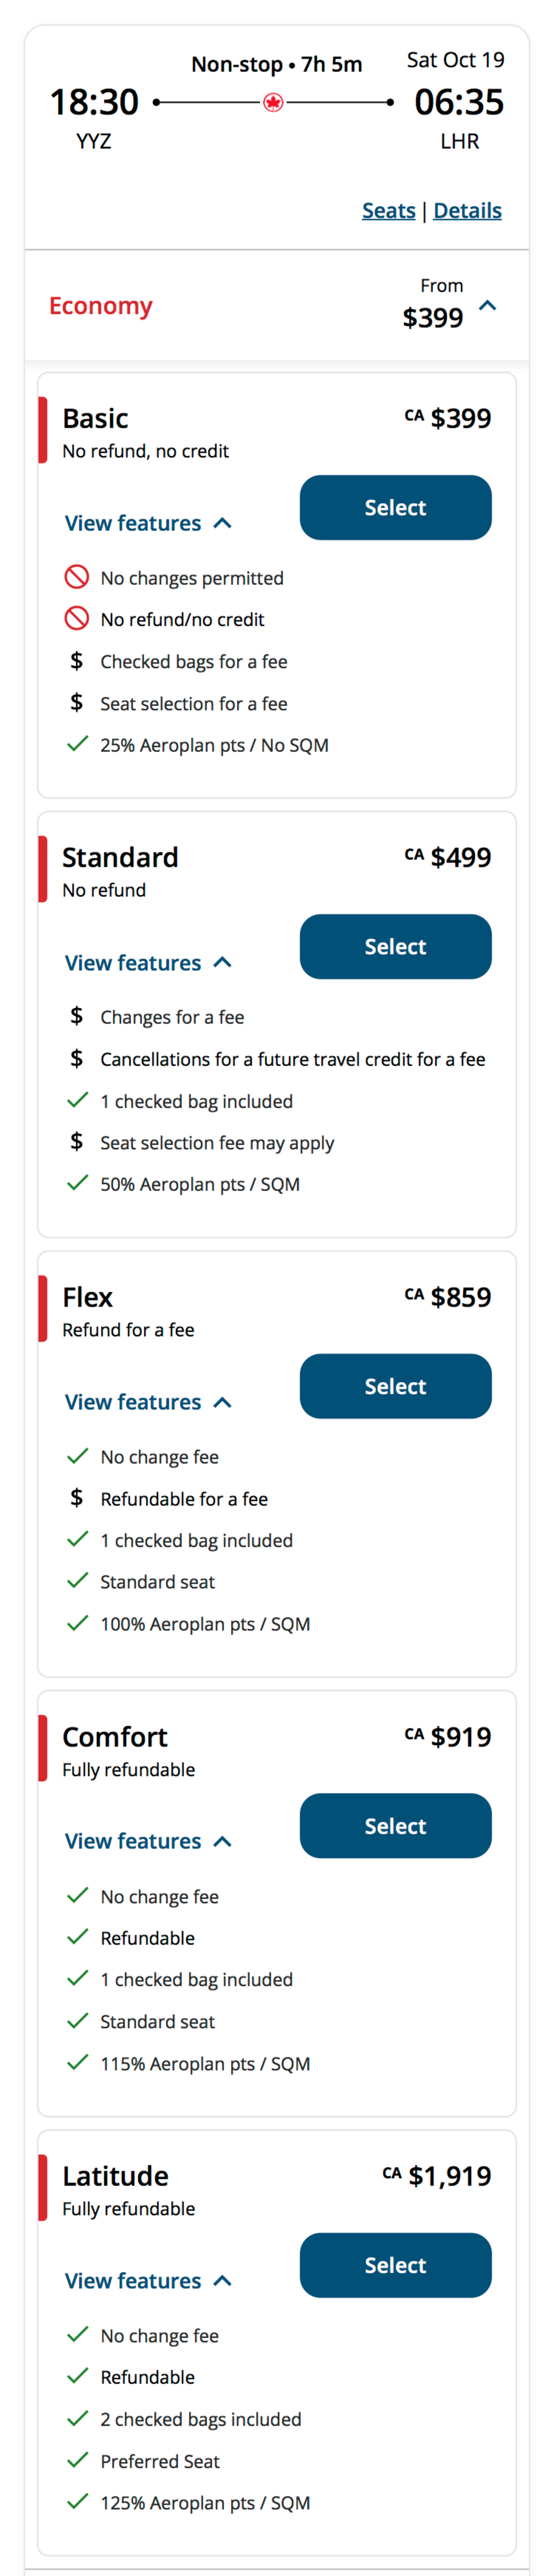Click the no refund/no credit prohibition icon
554x2576 pixels.
click(77, 619)
